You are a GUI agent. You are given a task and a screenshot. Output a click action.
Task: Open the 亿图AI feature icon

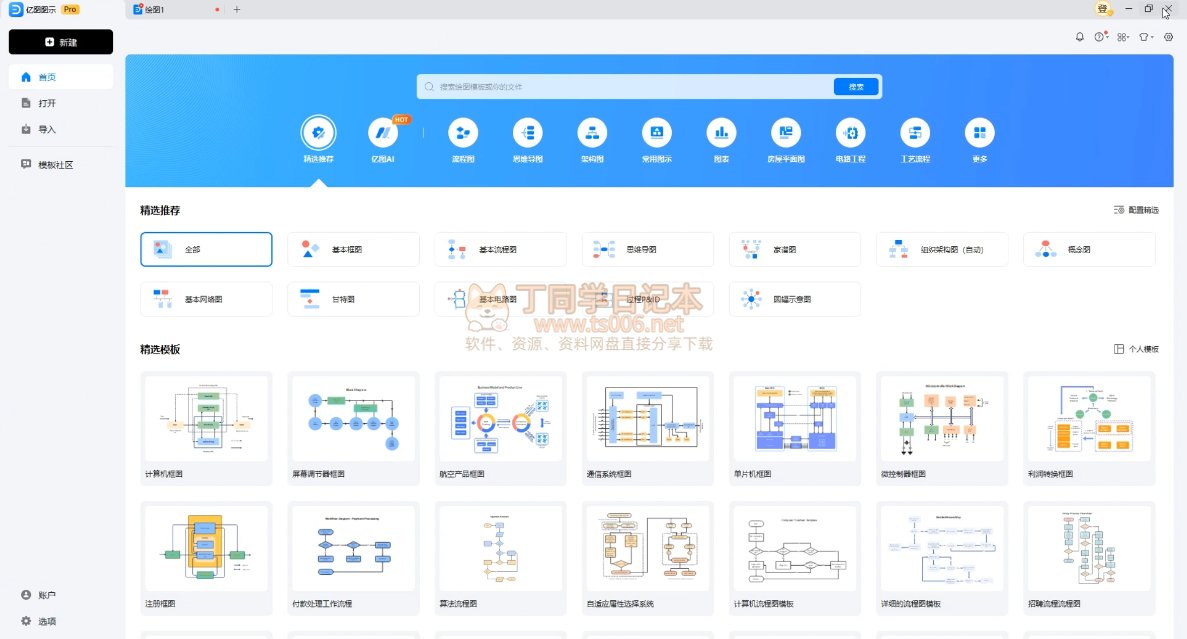click(383, 133)
